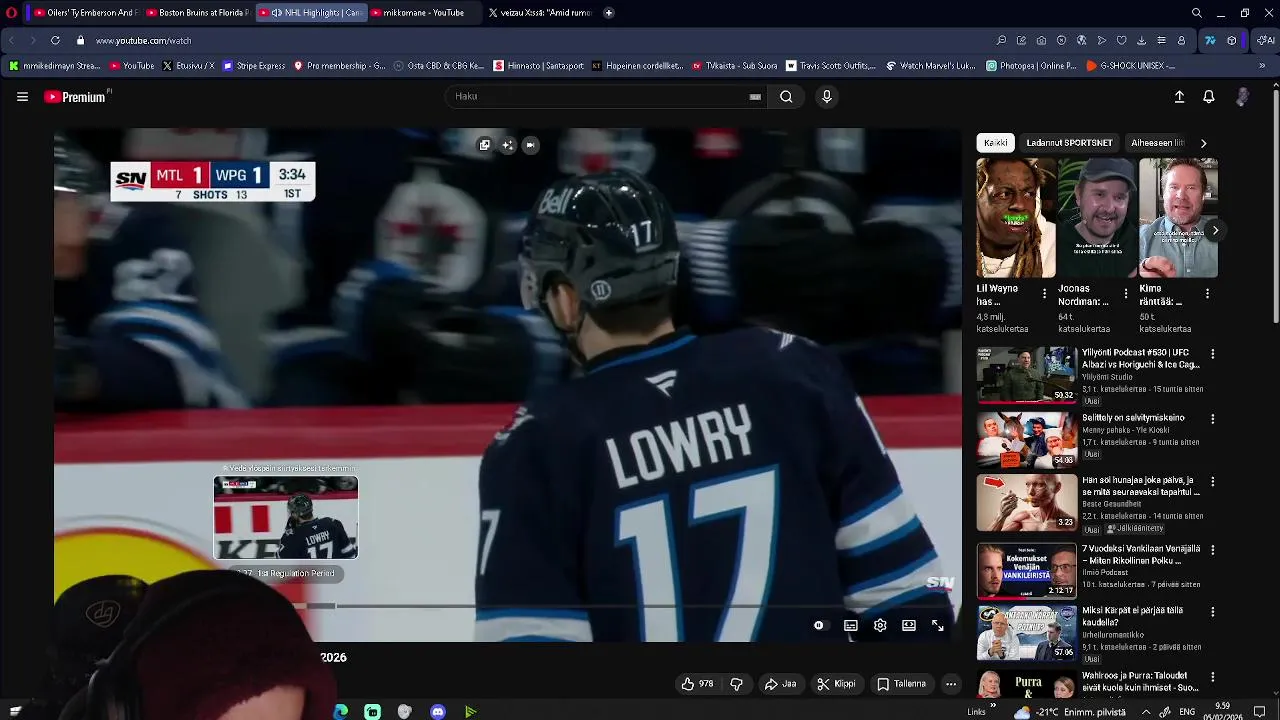This screenshot has height=720, width=1280.
Task: Expand the bookmarks bar overflow chevron
Action: coord(1262,66)
